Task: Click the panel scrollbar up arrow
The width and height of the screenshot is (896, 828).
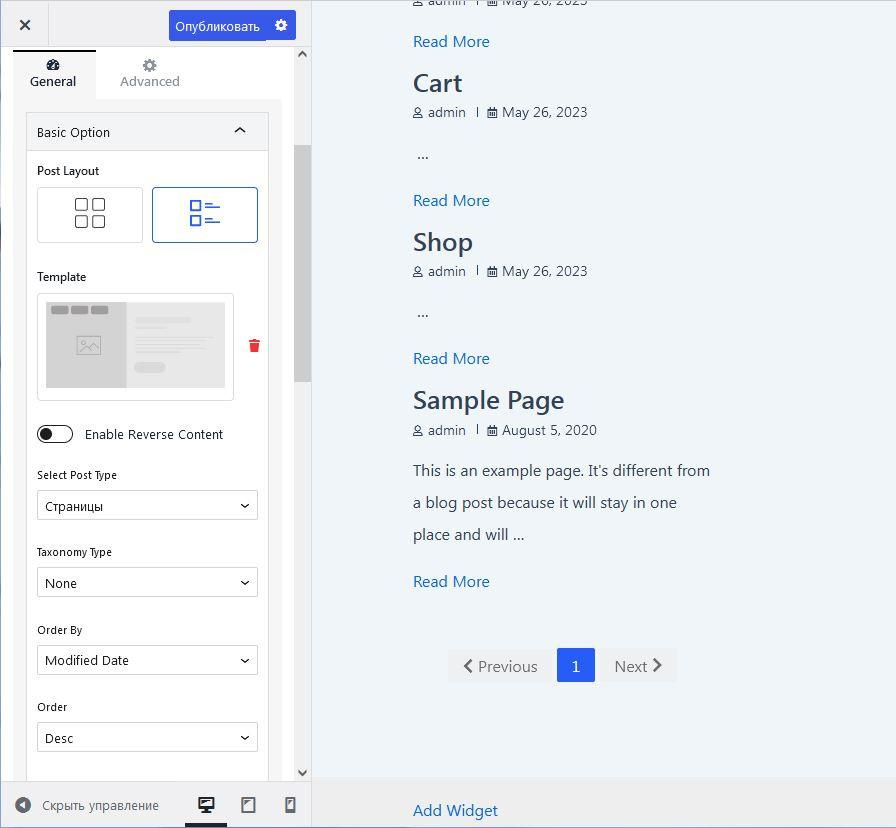Action: (x=303, y=54)
